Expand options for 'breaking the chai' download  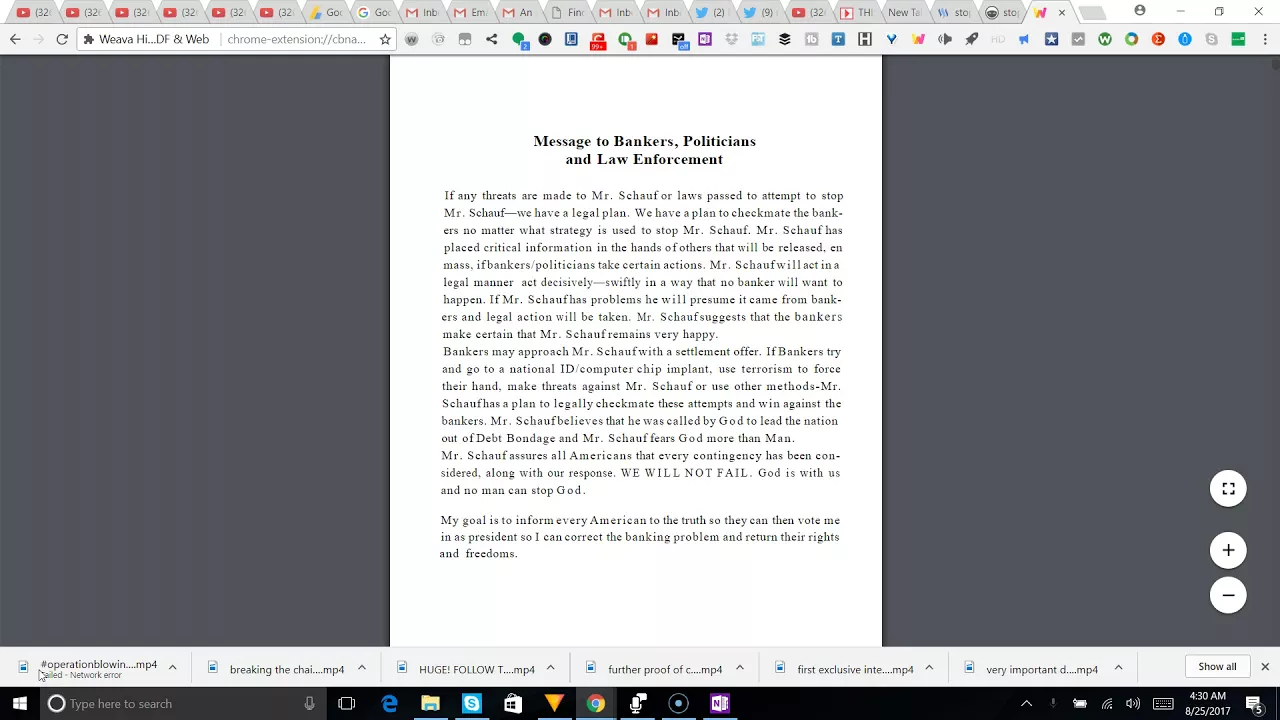click(x=361, y=668)
